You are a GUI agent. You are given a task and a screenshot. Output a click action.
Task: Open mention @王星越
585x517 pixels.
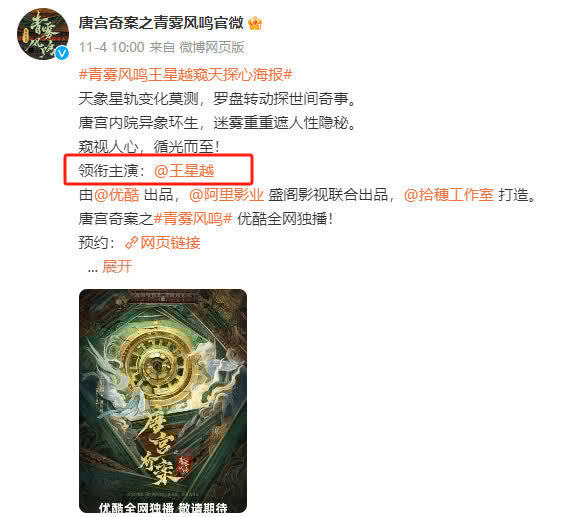coord(184,170)
